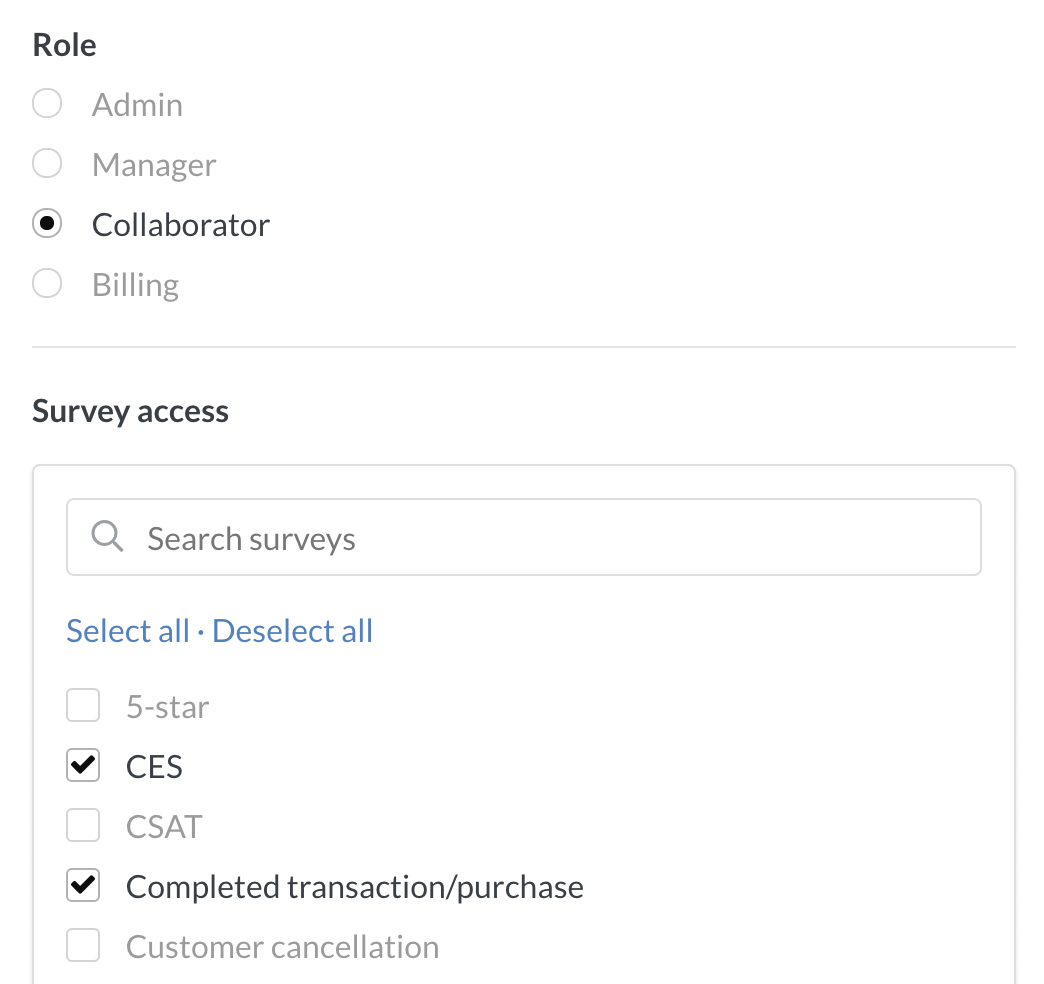Screen dimensions: 1044x984
Task: Tick the CSAT survey checkbox
Action: tap(83, 827)
